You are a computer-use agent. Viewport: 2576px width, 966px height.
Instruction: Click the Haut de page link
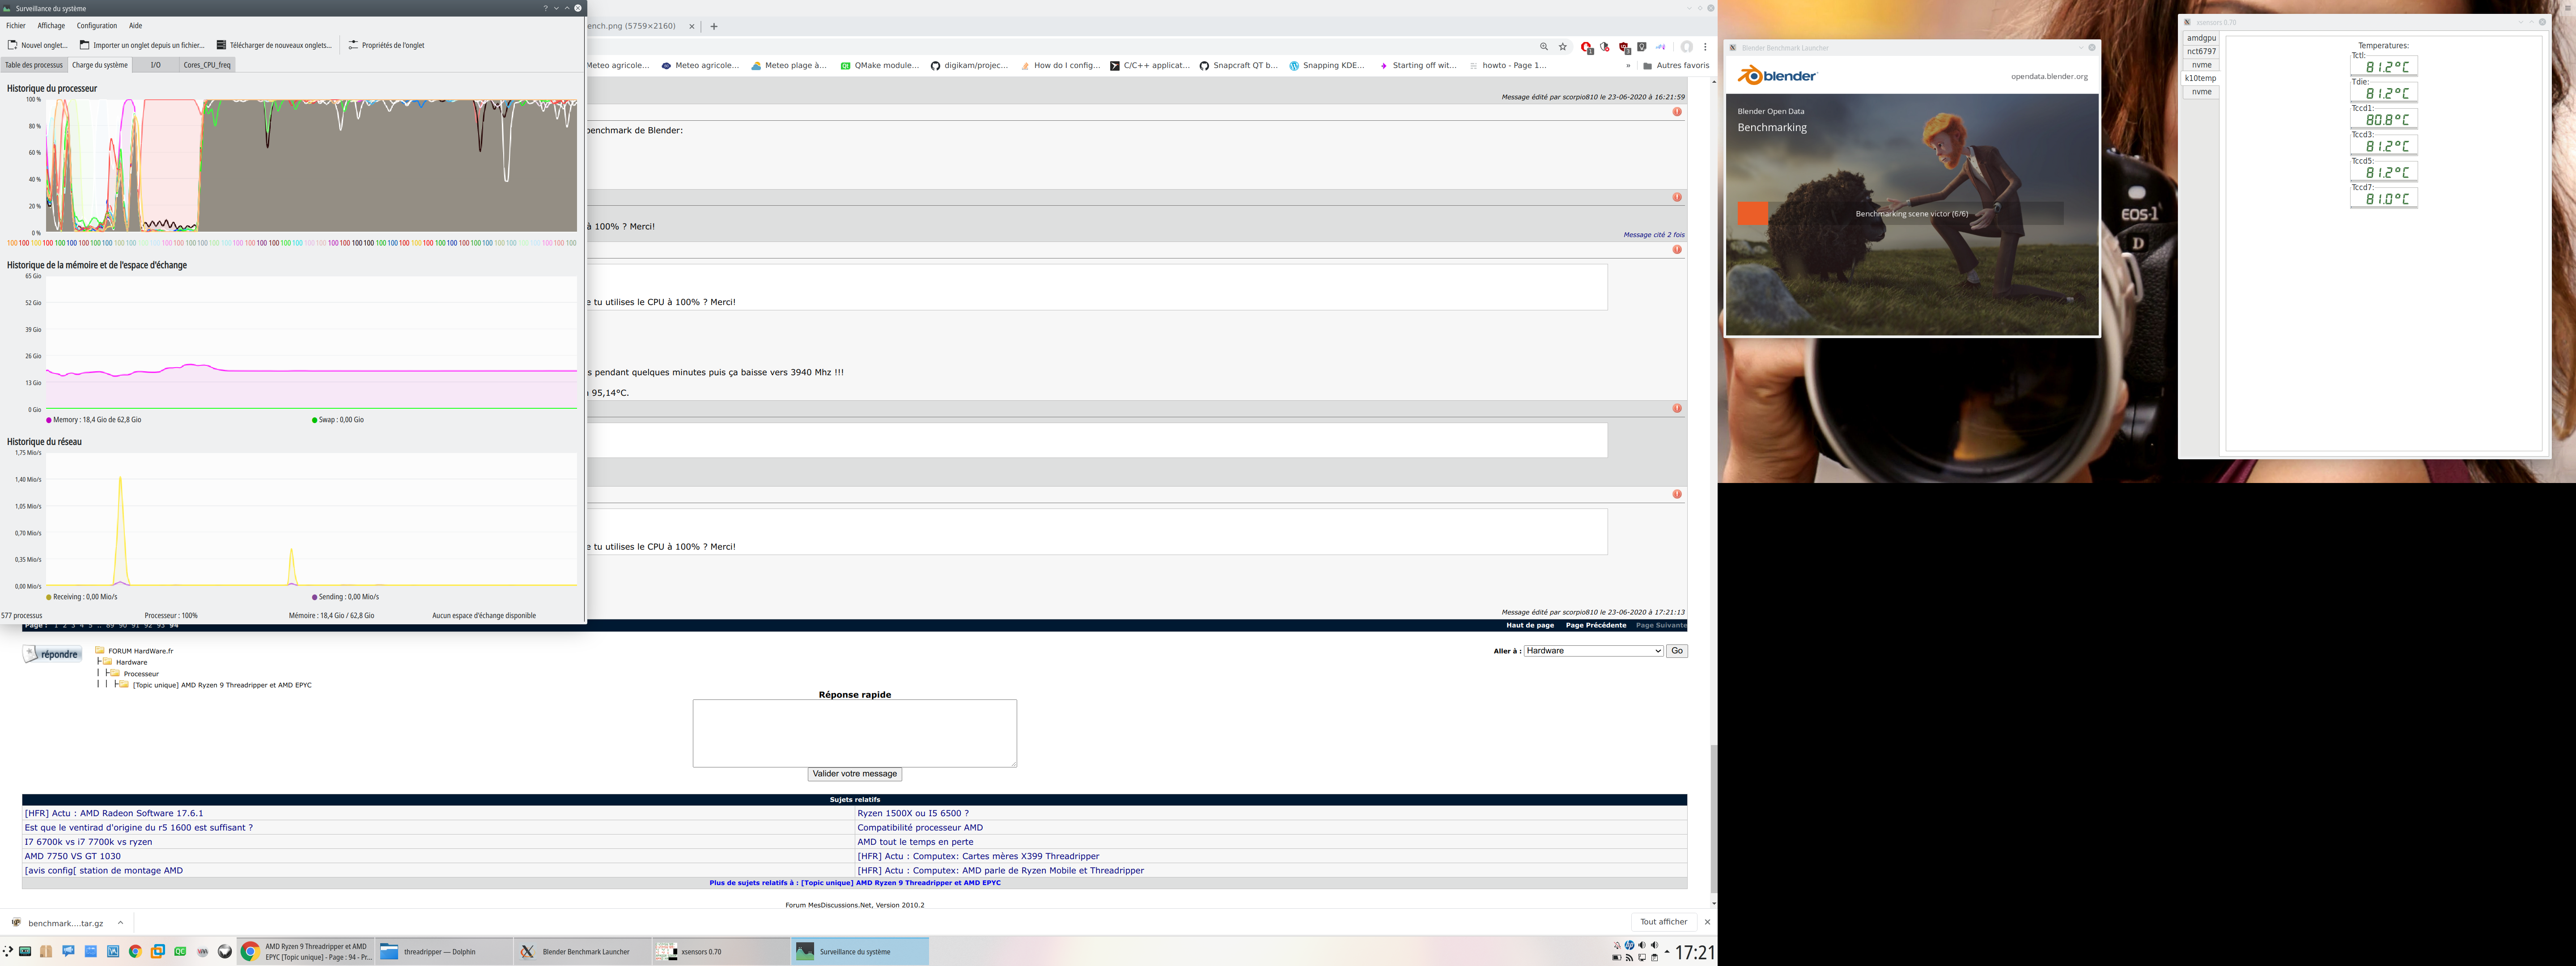pos(1530,626)
